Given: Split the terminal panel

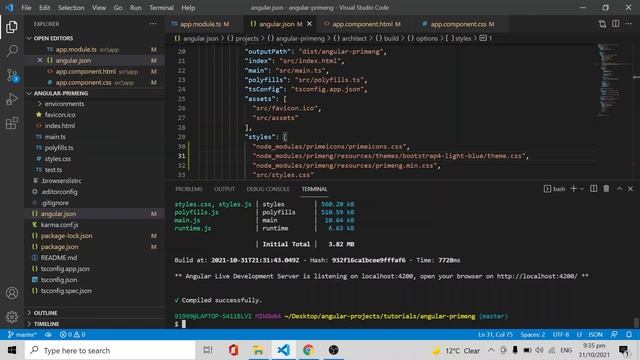Looking at the screenshot, I should tap(593, 189).
